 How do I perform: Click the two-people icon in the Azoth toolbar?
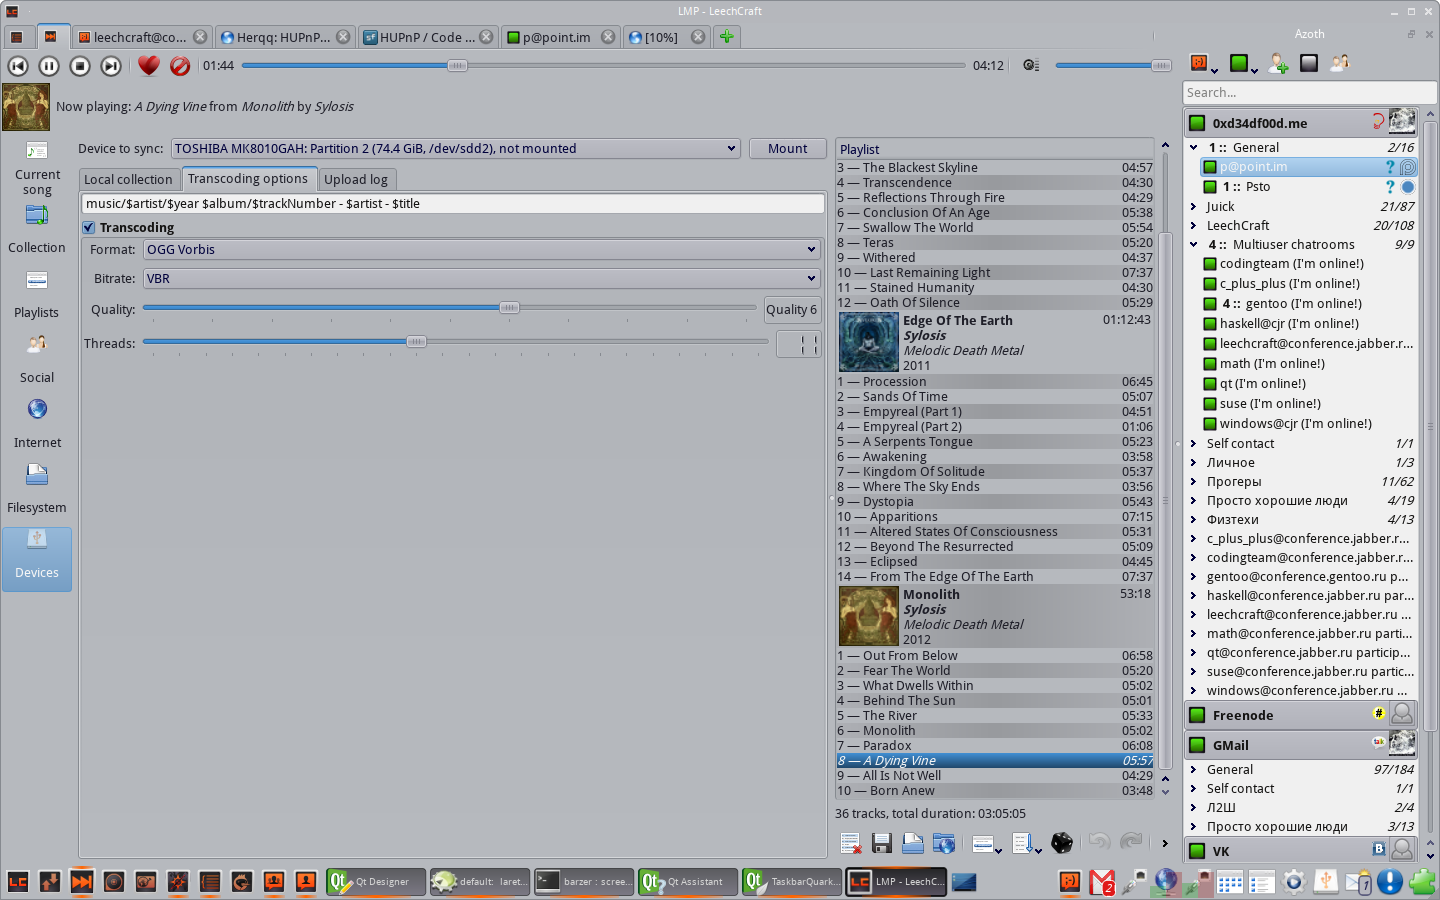(1340, 63)
